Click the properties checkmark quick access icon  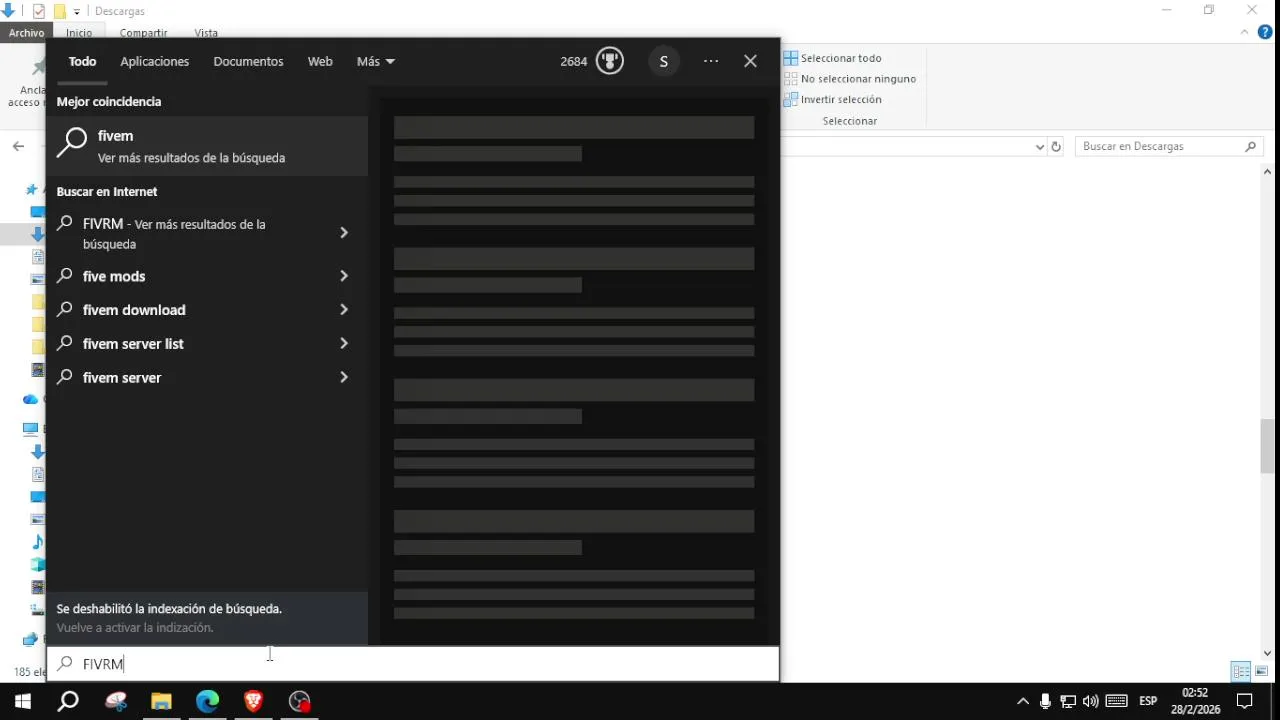(39, 11)
